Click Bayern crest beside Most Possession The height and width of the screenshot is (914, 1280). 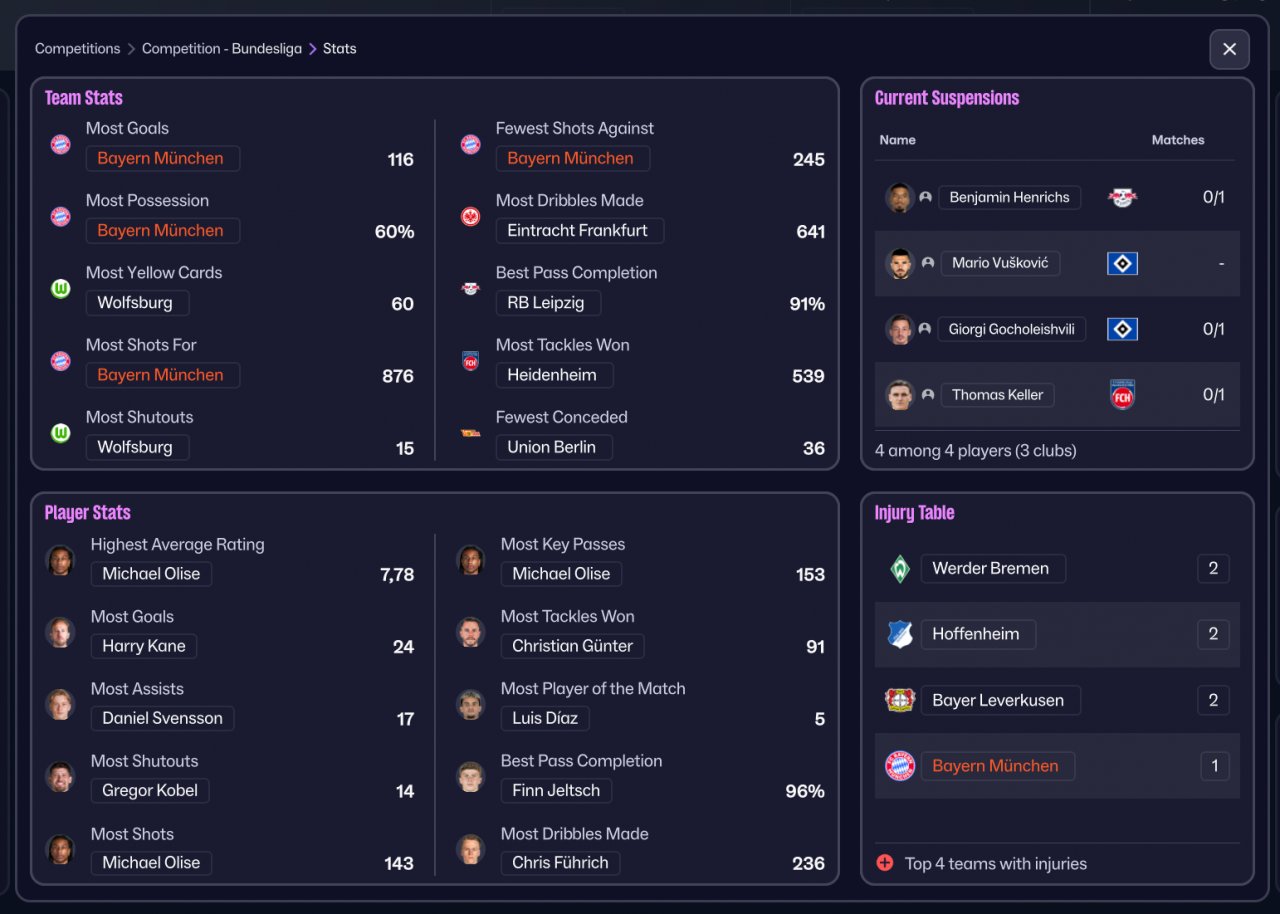[61, 216]
